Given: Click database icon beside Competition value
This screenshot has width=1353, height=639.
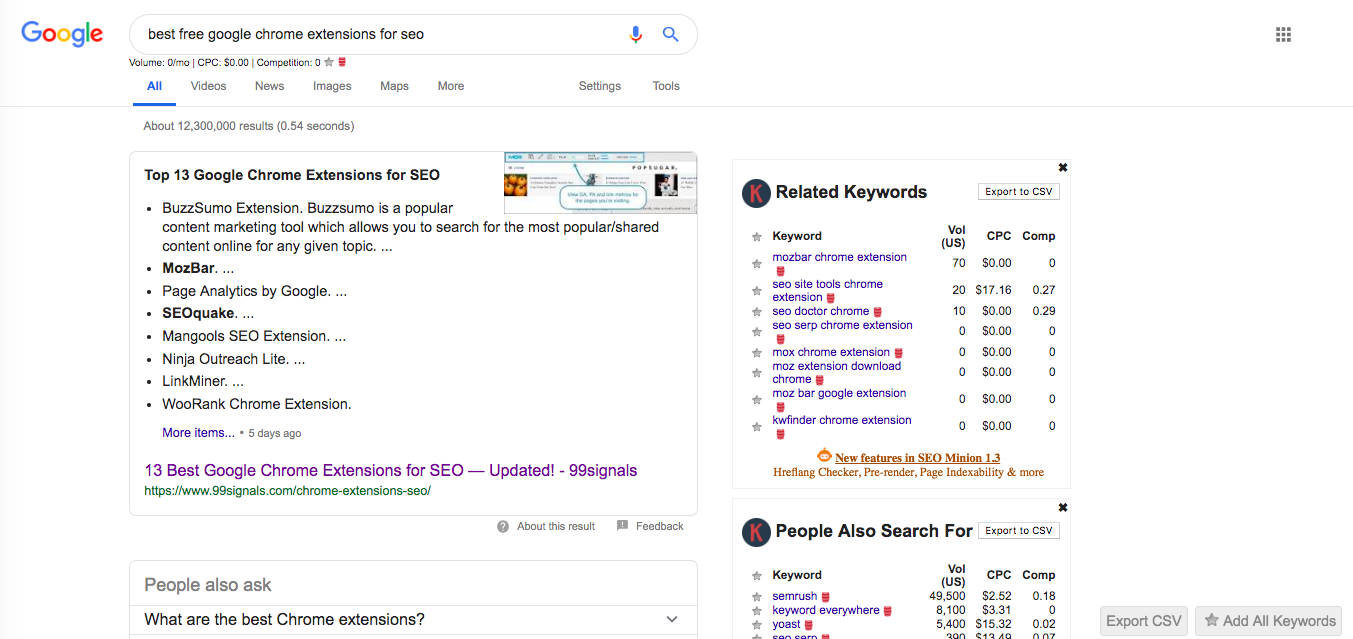Looking at the screenshot, I should (x=342, y=62).
